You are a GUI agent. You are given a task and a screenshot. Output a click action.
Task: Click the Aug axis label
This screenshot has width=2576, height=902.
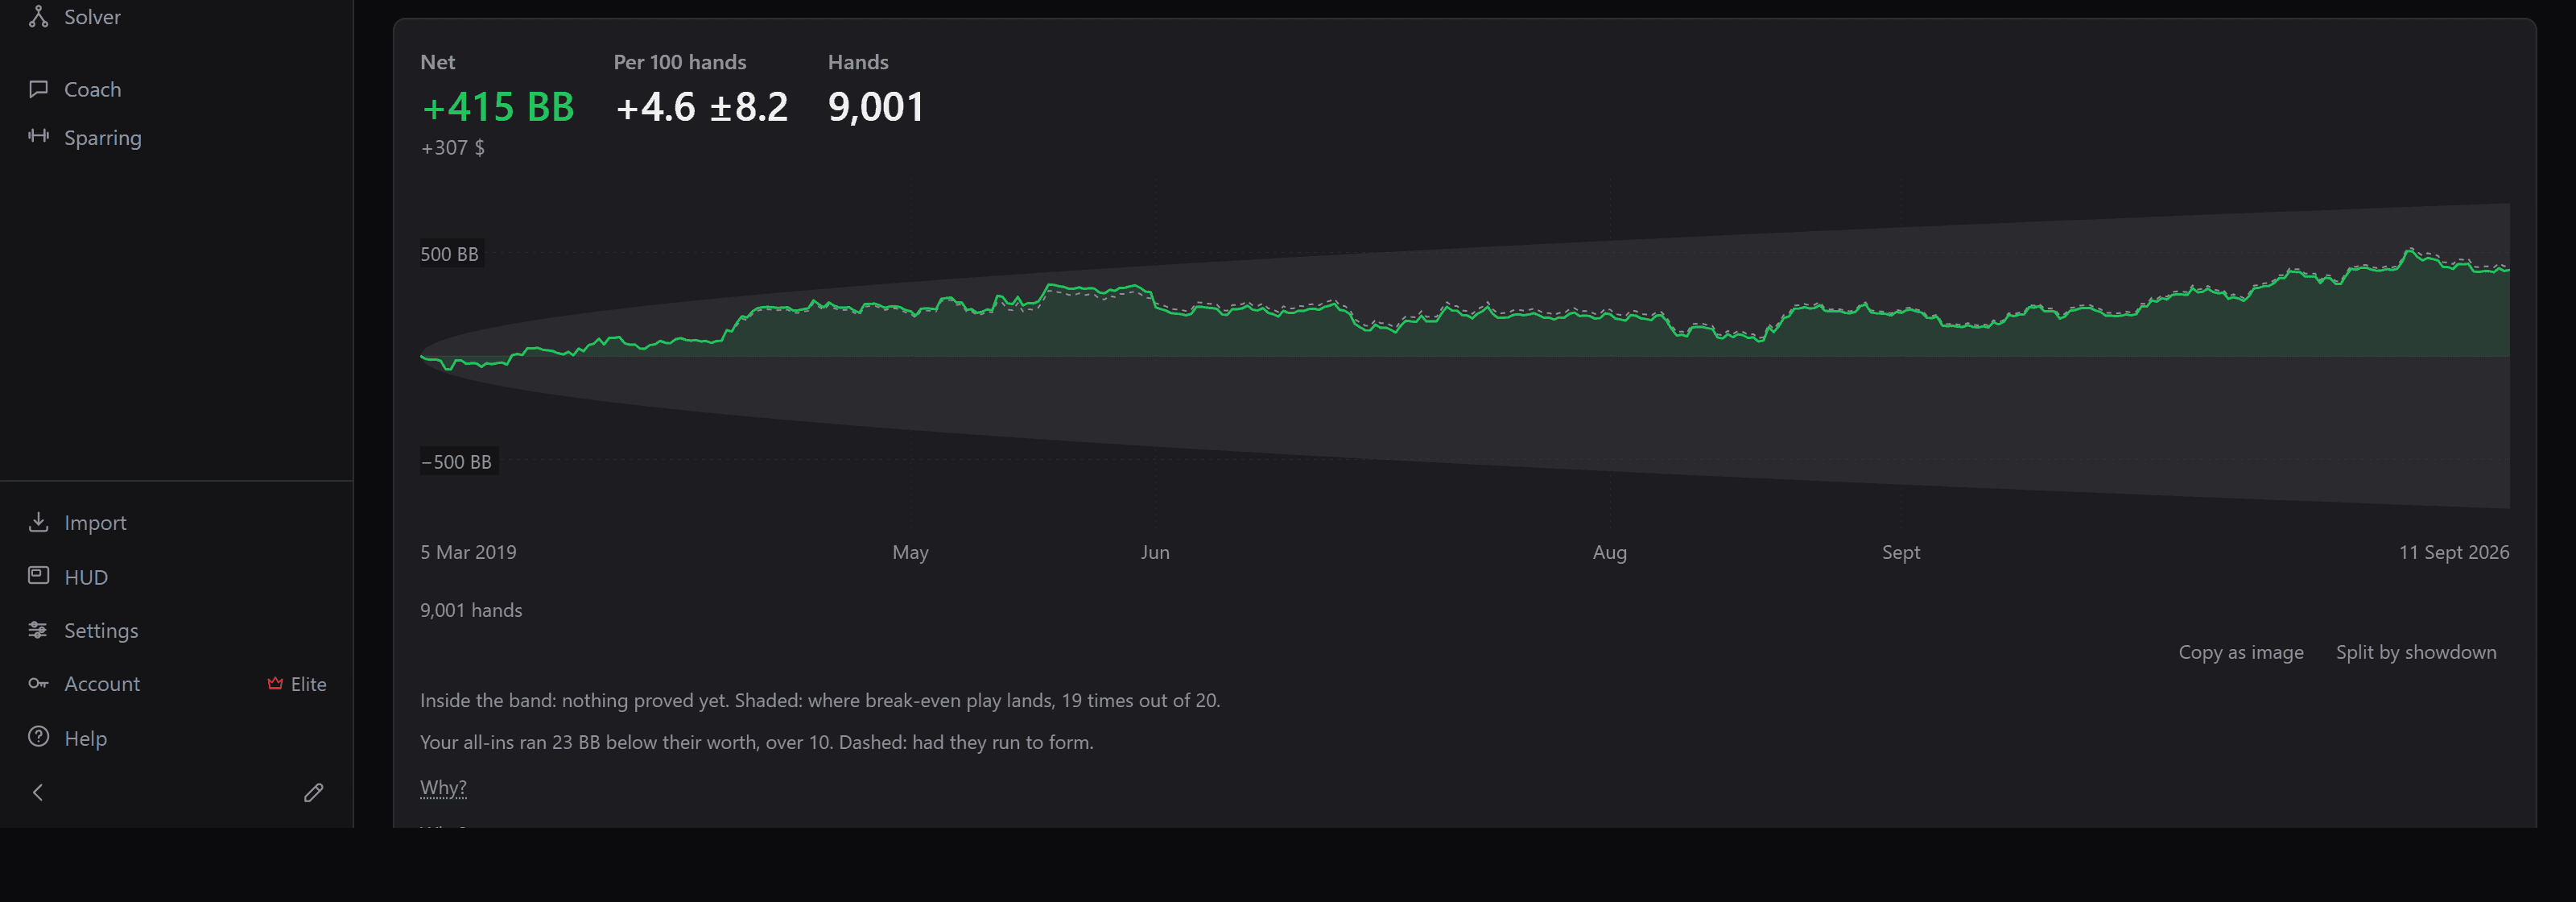point(1609,552)
